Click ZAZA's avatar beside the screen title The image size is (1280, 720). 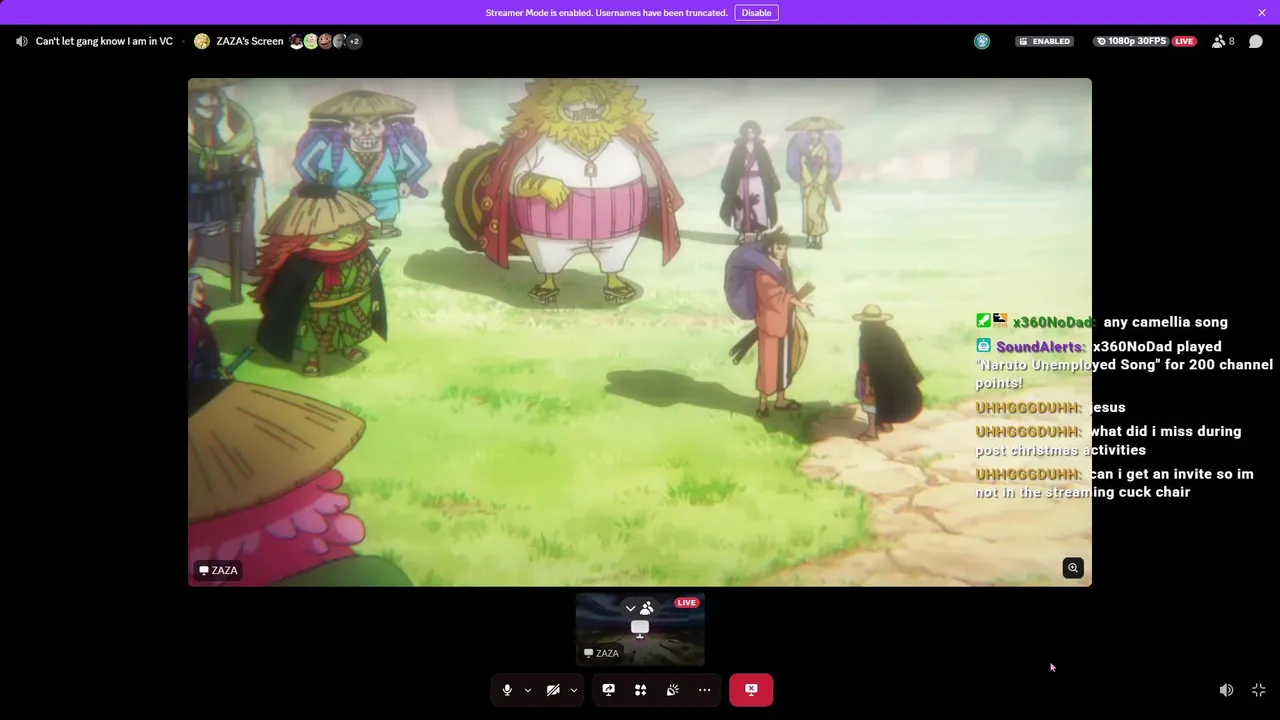pos(202,41)
